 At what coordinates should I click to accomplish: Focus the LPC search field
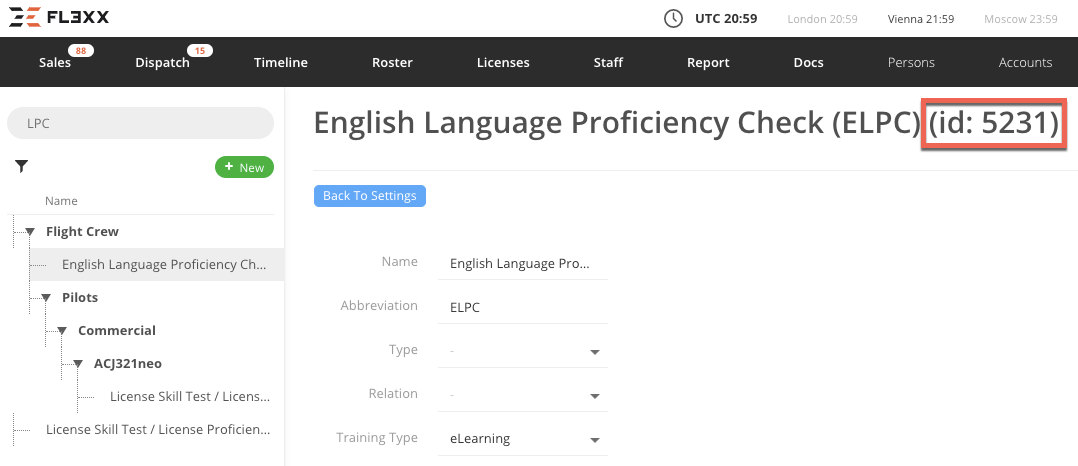pyautogui.click(x=140, y=123)
